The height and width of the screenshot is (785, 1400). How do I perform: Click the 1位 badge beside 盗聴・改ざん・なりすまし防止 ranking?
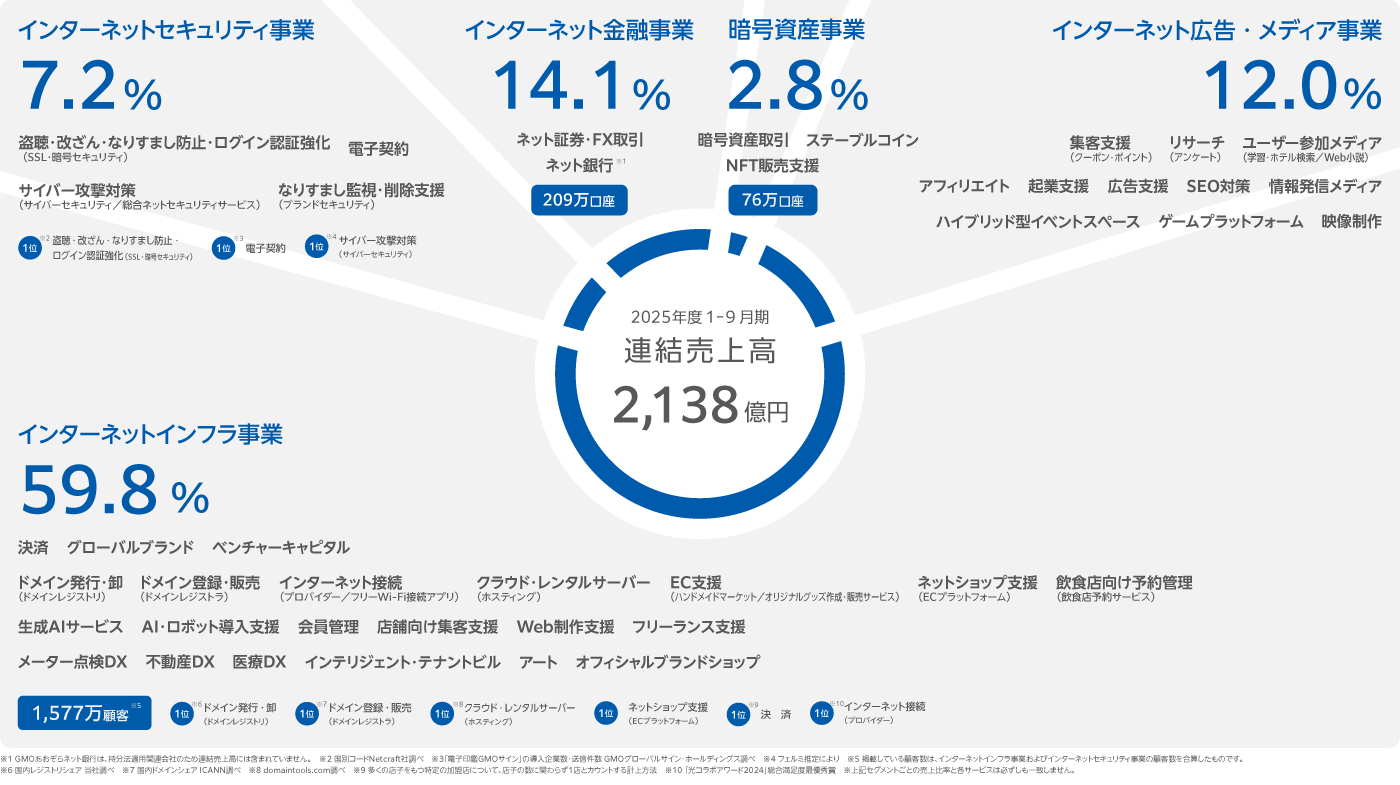tap(30, 248)
